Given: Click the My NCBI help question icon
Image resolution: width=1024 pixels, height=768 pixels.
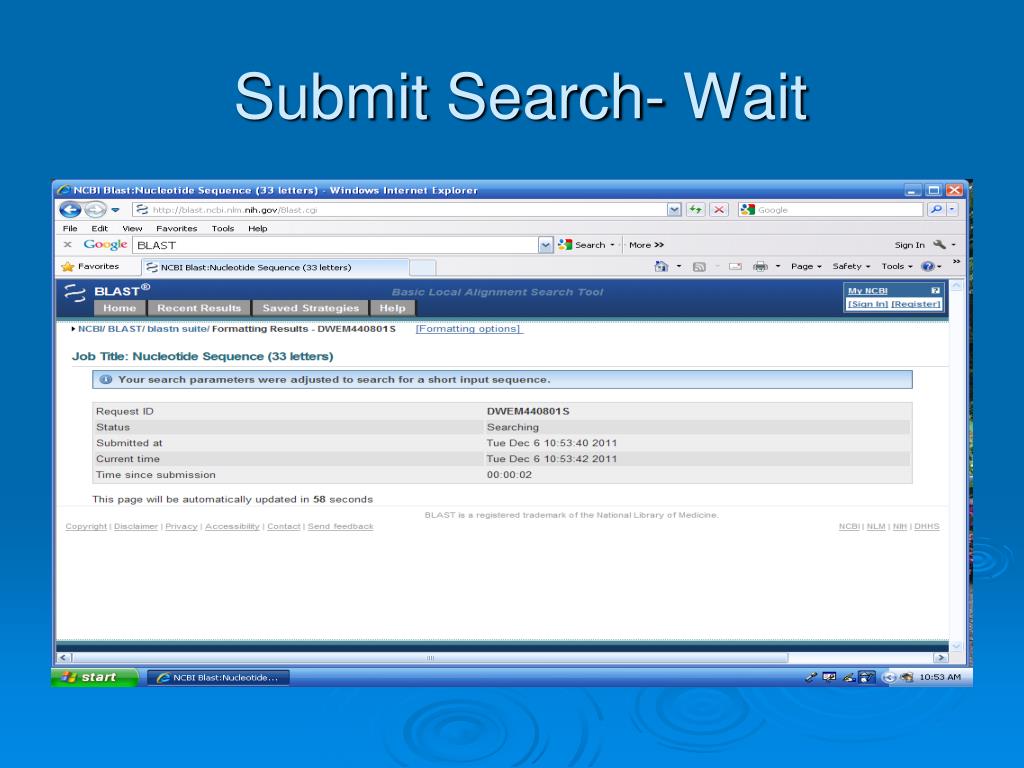Looking at the screenshot, I should (x=935, y=291).
